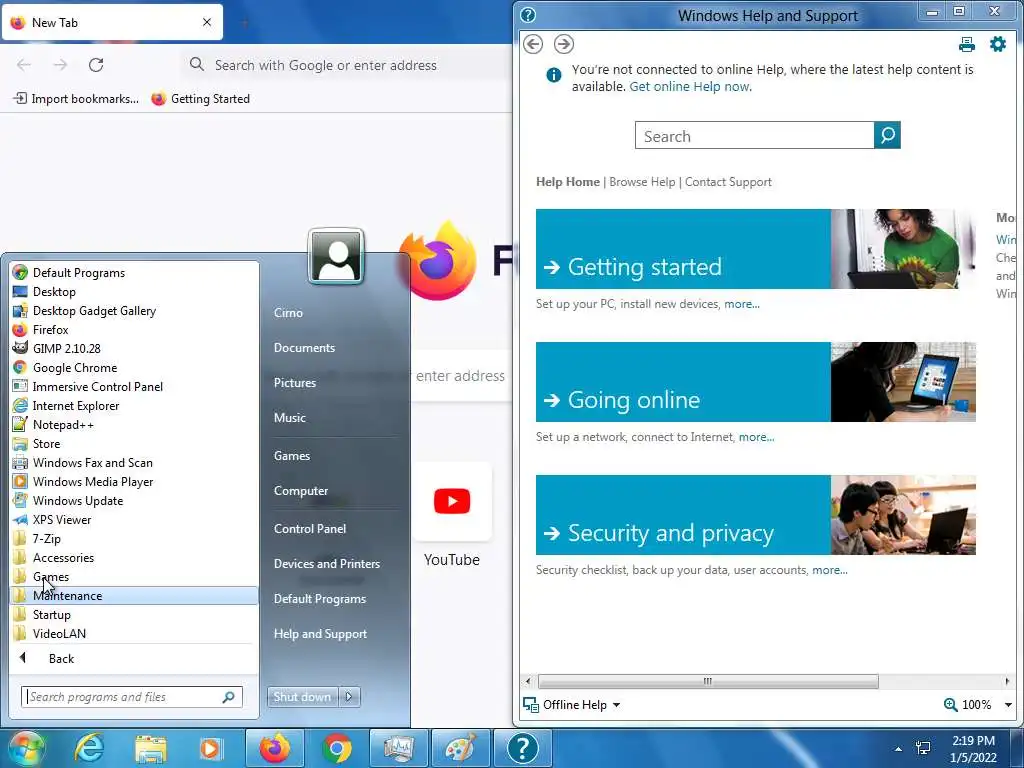Show hidden system tray icons

click(899, 749)
